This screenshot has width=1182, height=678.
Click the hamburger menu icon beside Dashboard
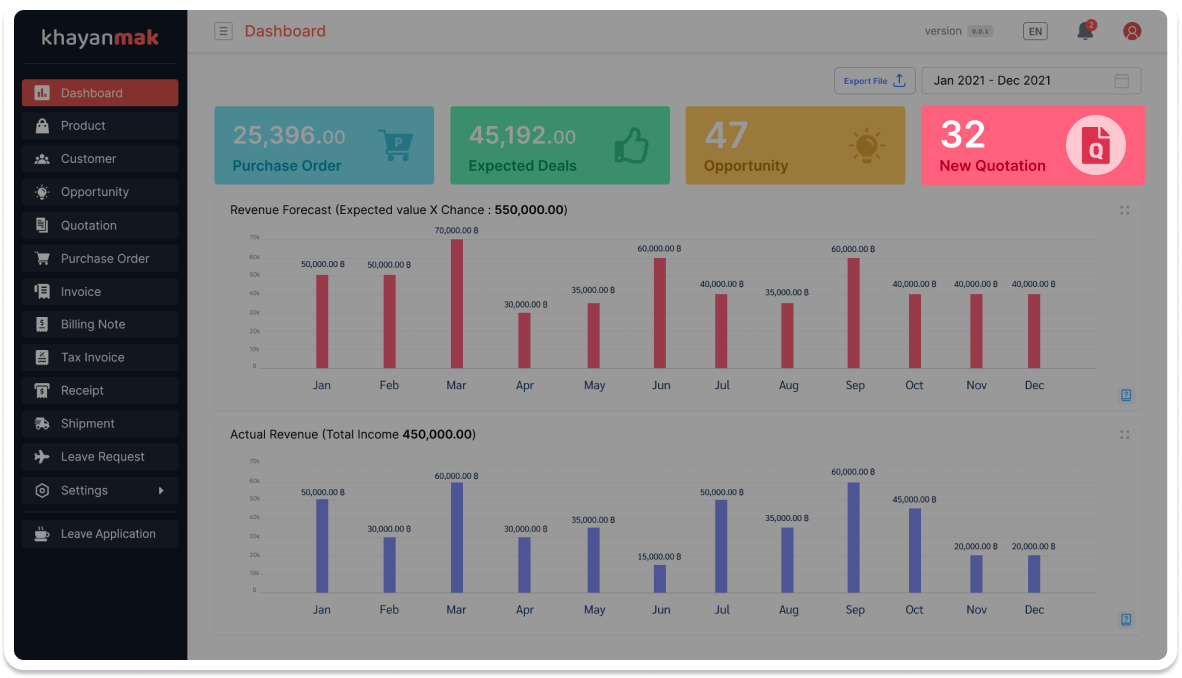point(223,31)
